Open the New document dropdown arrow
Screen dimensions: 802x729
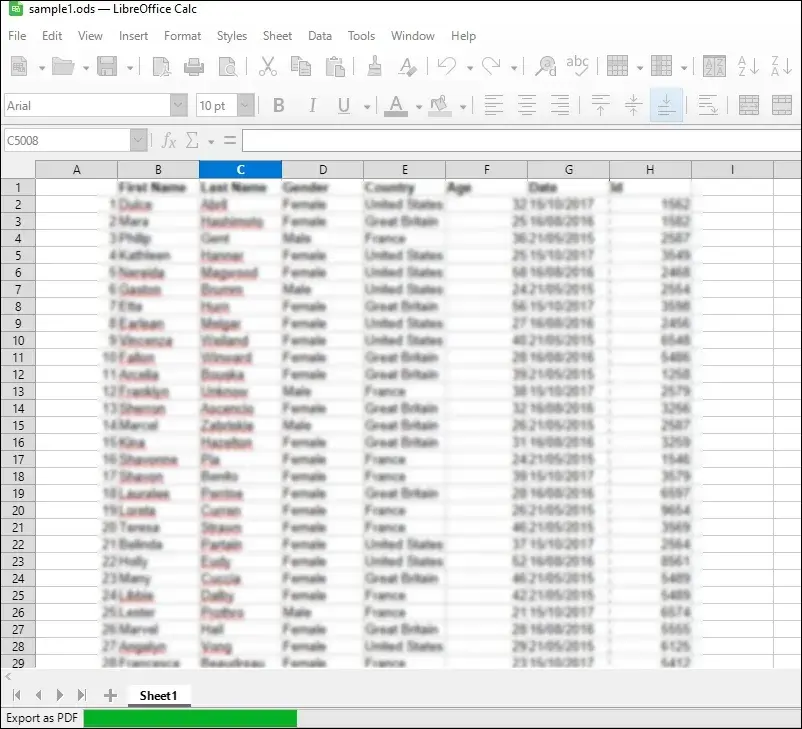pos(42,68)
